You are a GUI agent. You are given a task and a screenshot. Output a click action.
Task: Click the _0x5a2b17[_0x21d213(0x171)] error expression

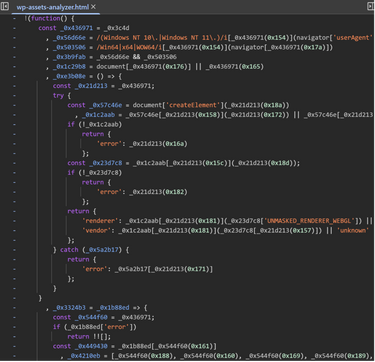(x=164, y=270)
